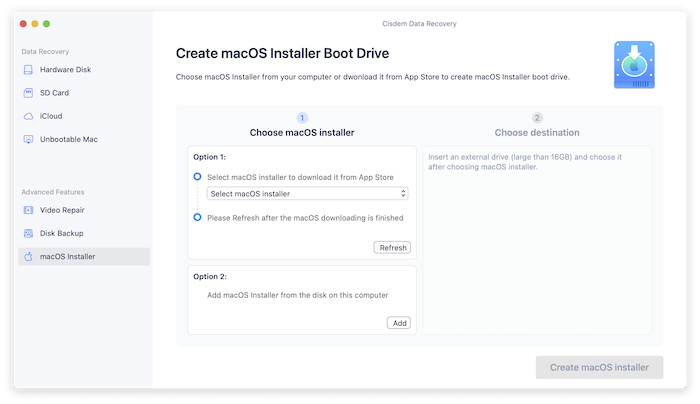Click the dropdown arrows on installer selector
700x404 pixels.
(x=403, y=193)
